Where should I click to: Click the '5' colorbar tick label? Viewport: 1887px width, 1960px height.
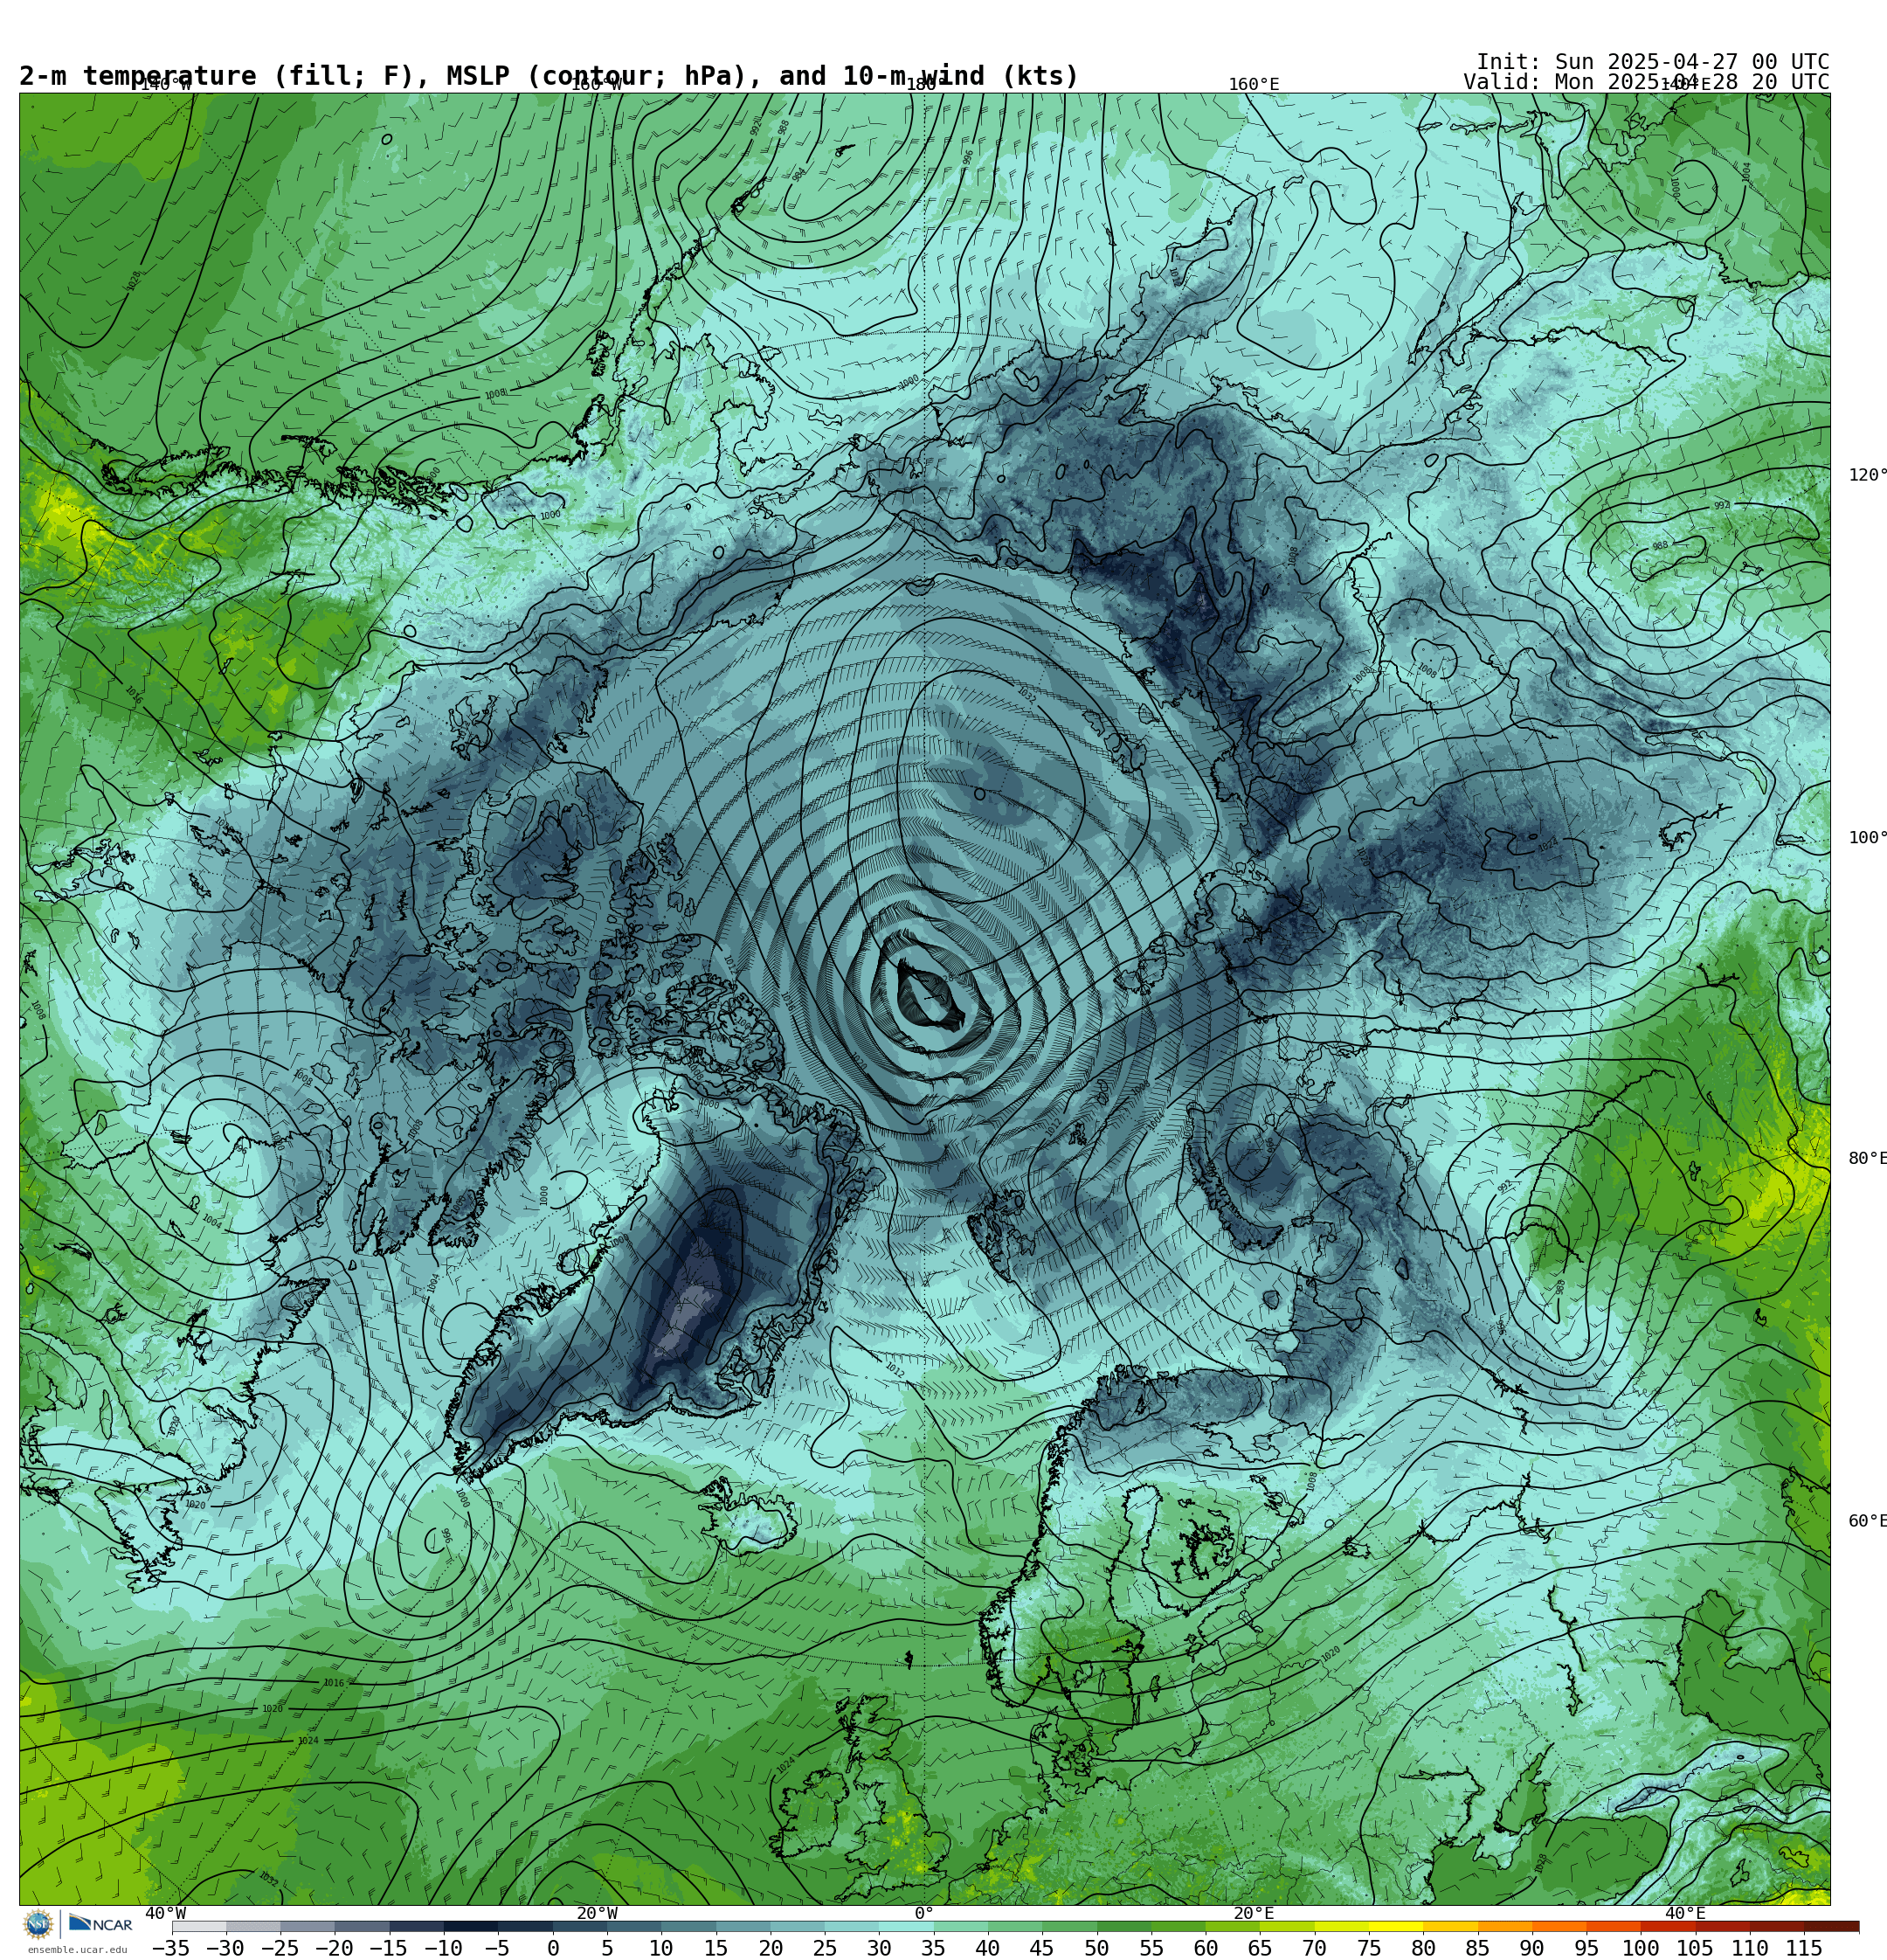(606, 1948)
